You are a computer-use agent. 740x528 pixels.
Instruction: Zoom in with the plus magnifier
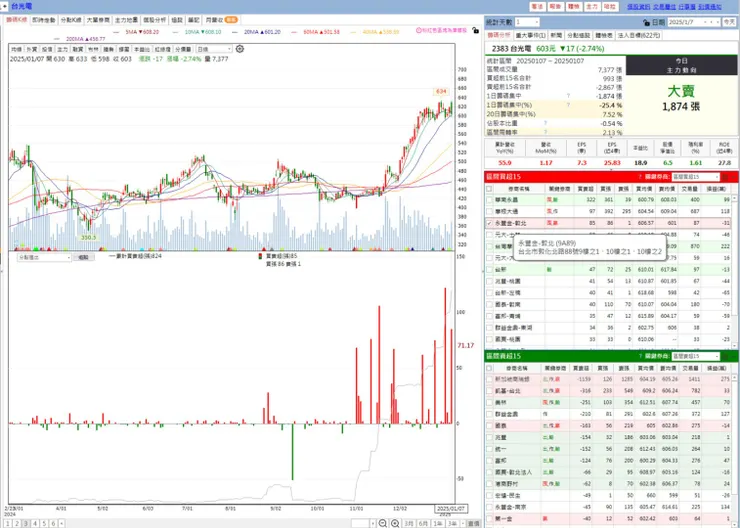pos(395,523)
